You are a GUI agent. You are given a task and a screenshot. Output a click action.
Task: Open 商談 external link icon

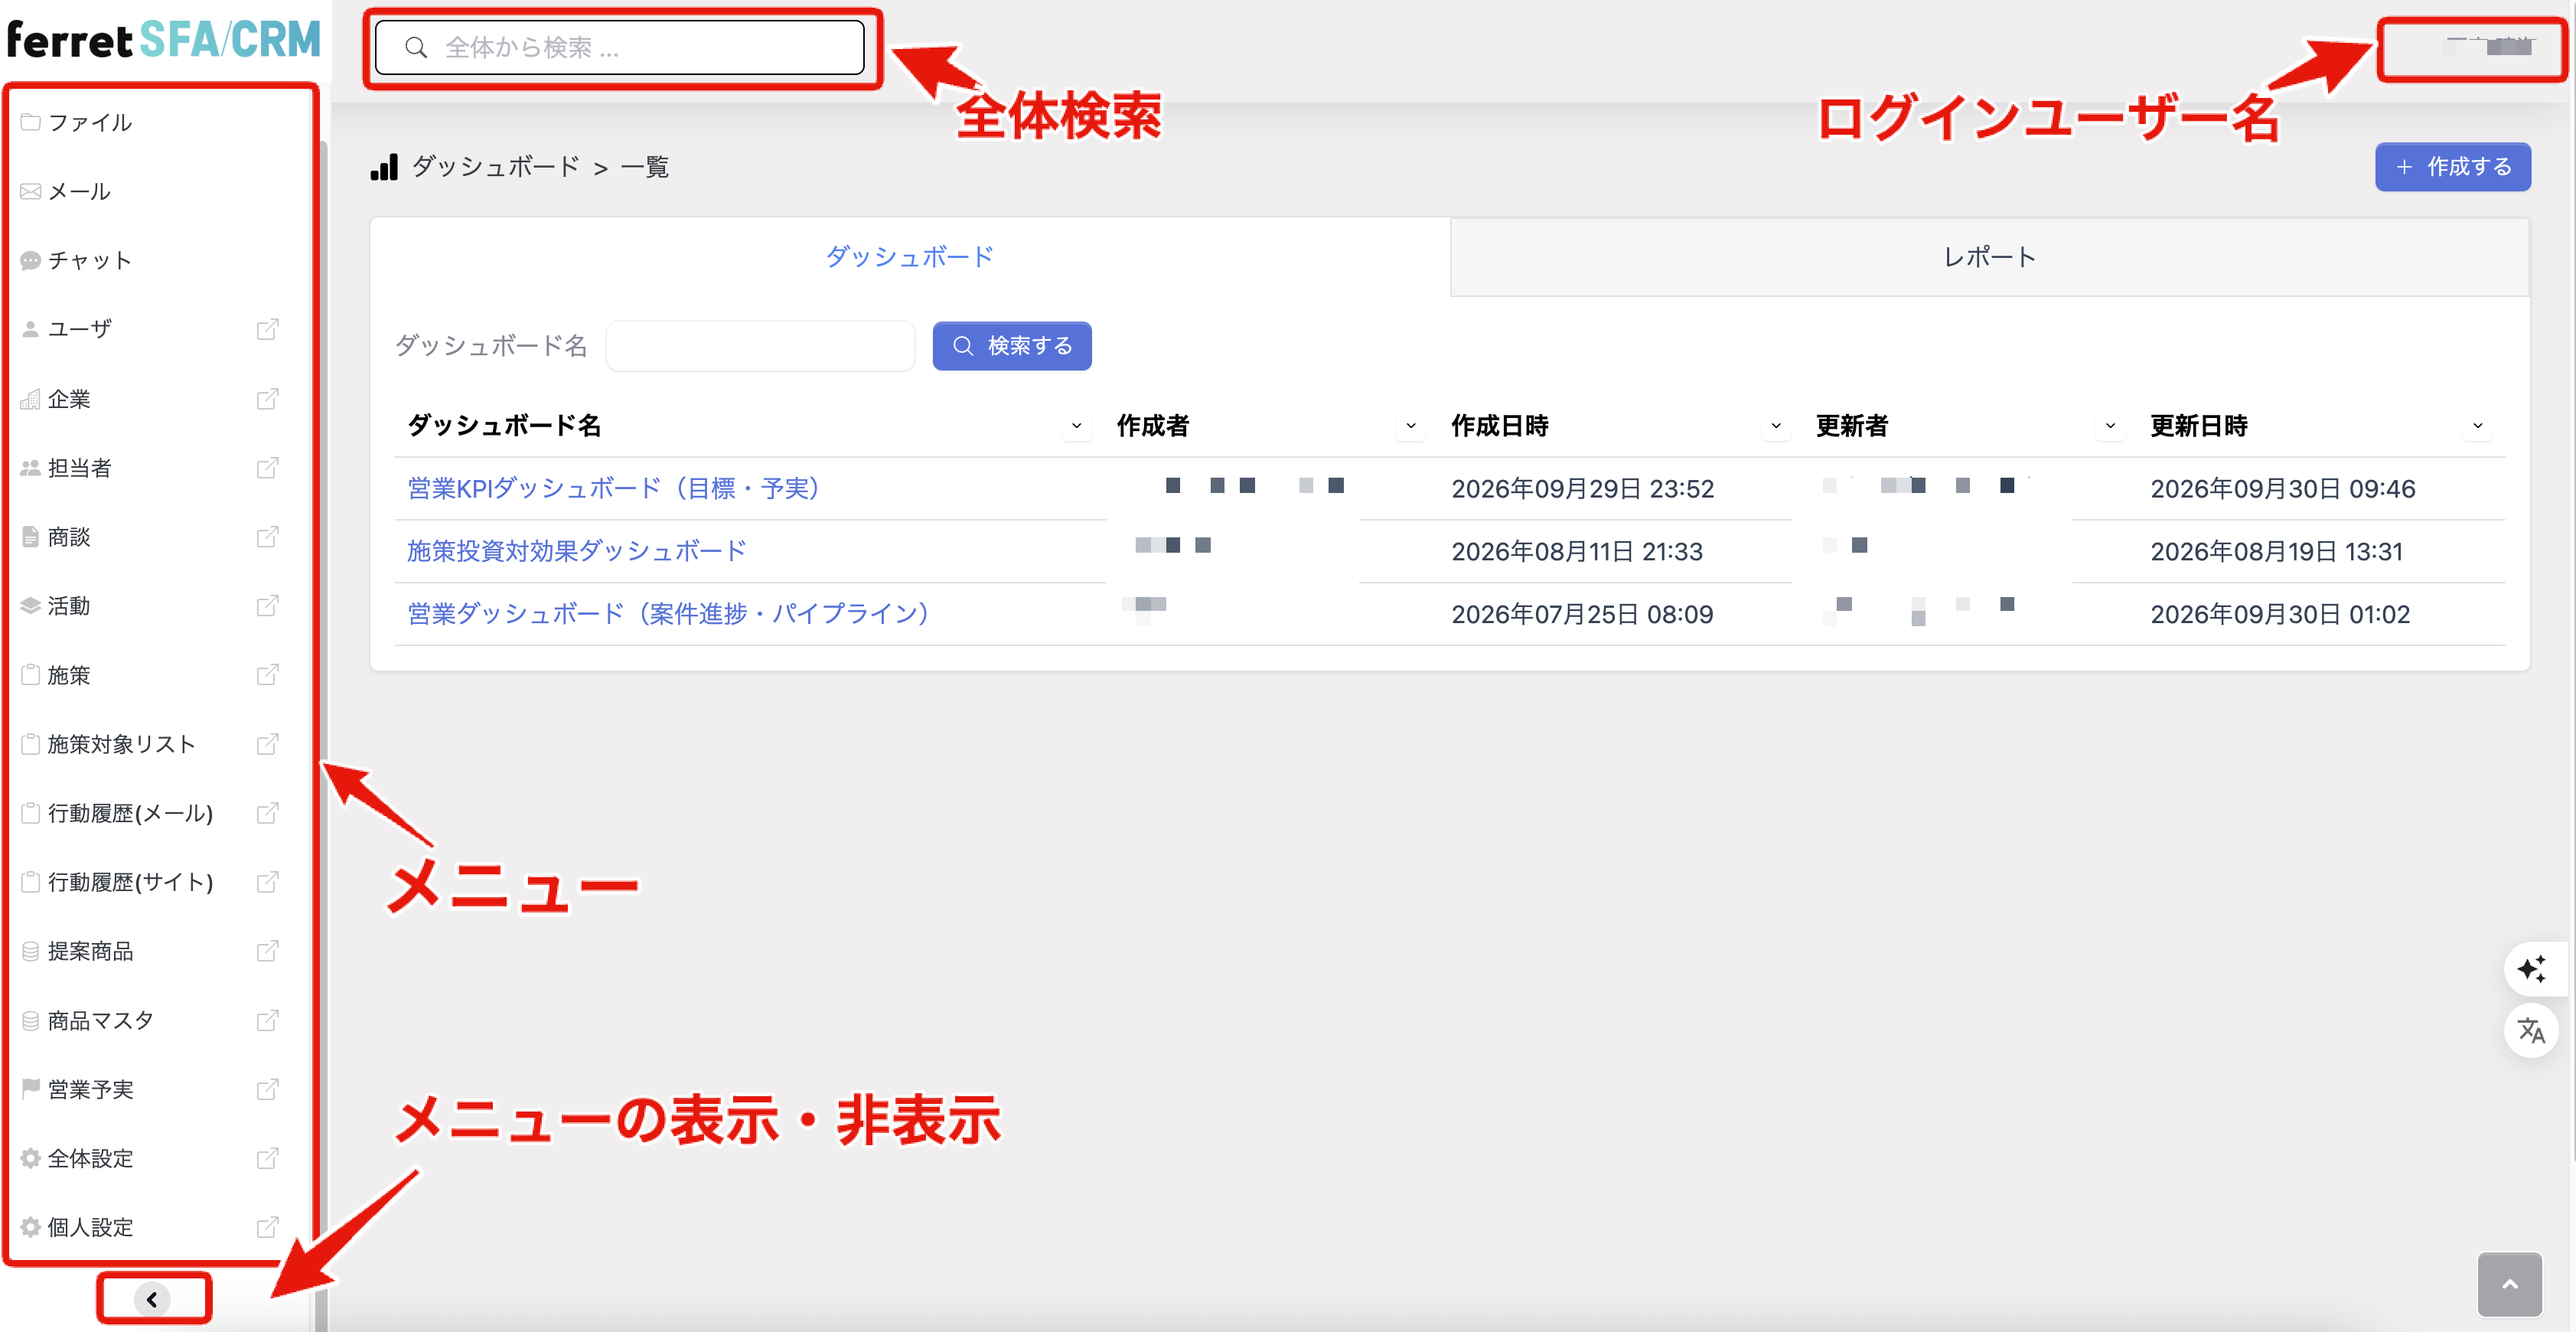pos(267,537)
